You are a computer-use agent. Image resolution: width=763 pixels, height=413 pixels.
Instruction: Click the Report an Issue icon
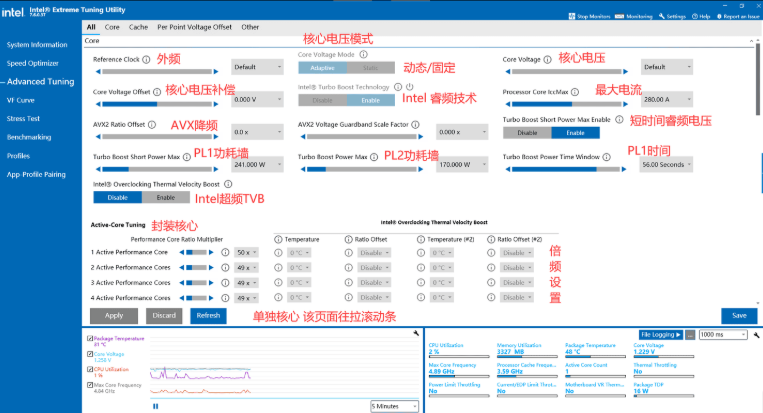point(718,16)
